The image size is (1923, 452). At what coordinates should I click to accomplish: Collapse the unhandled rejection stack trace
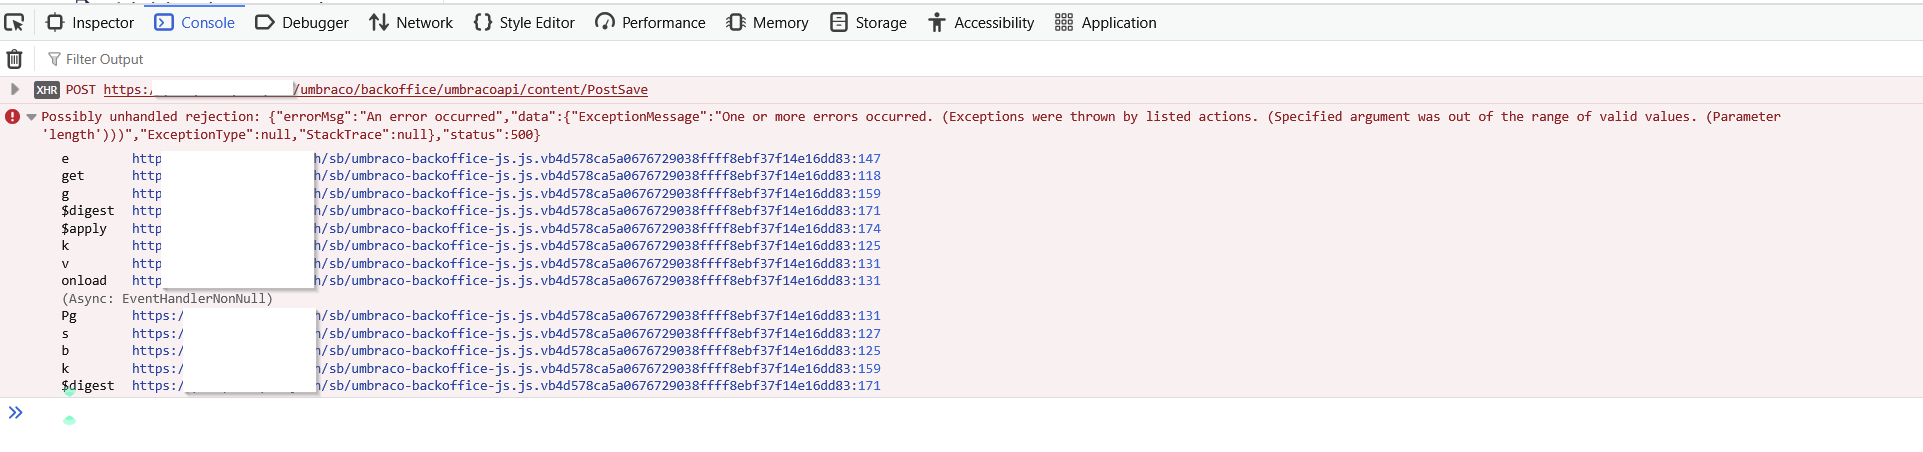32,117
